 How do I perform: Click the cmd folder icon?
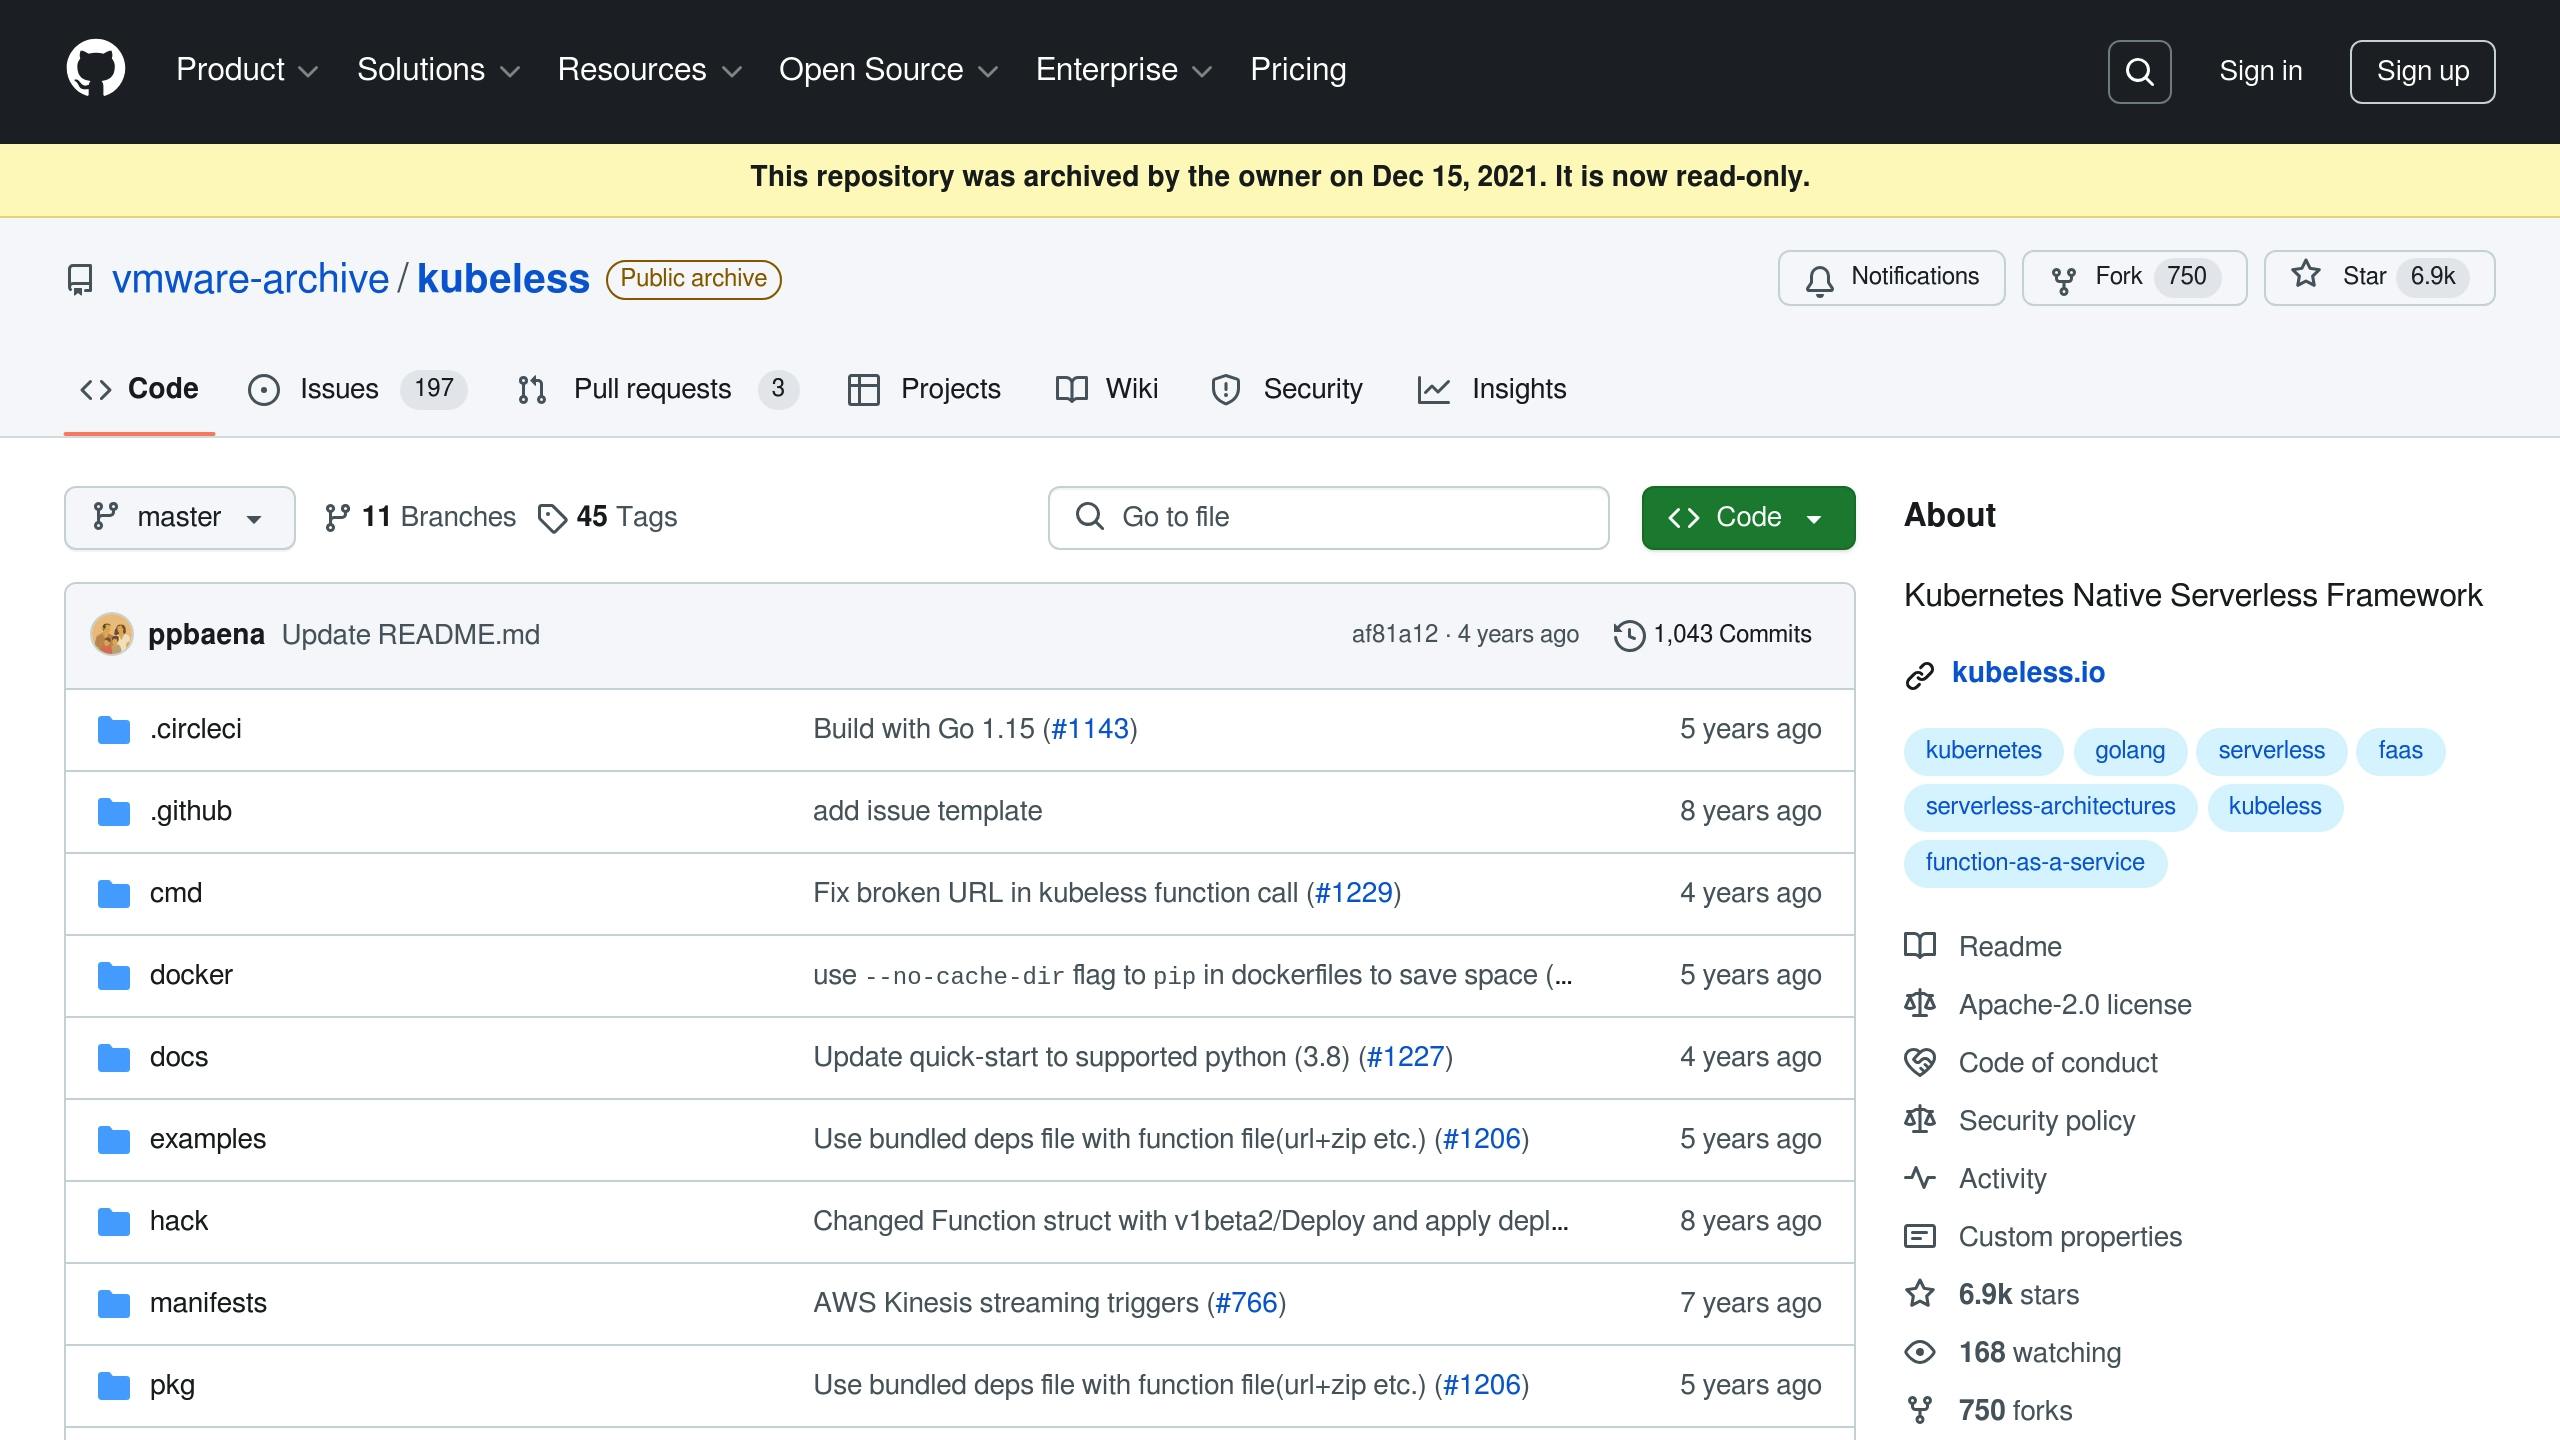pos(114,894)
